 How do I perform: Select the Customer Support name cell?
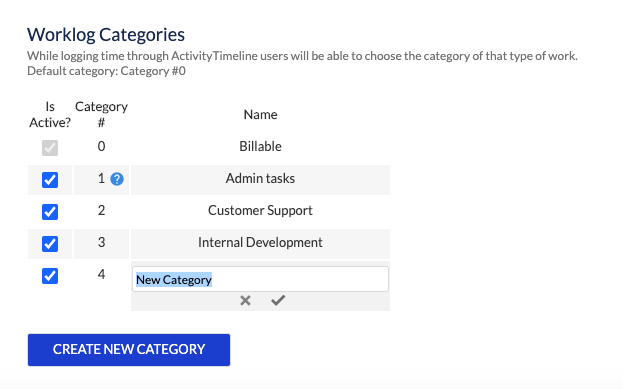tap(260, 211)
